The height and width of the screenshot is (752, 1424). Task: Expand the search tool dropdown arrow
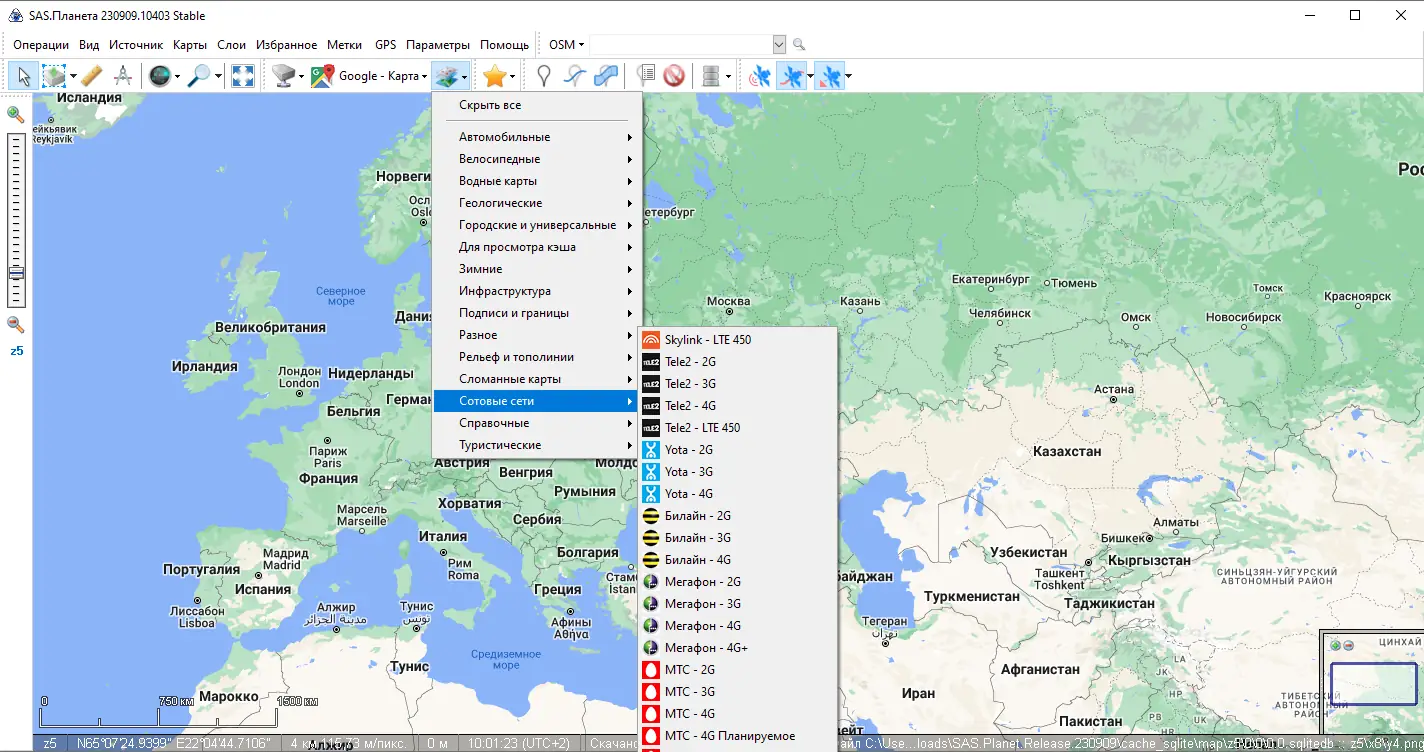pos(218,76)
